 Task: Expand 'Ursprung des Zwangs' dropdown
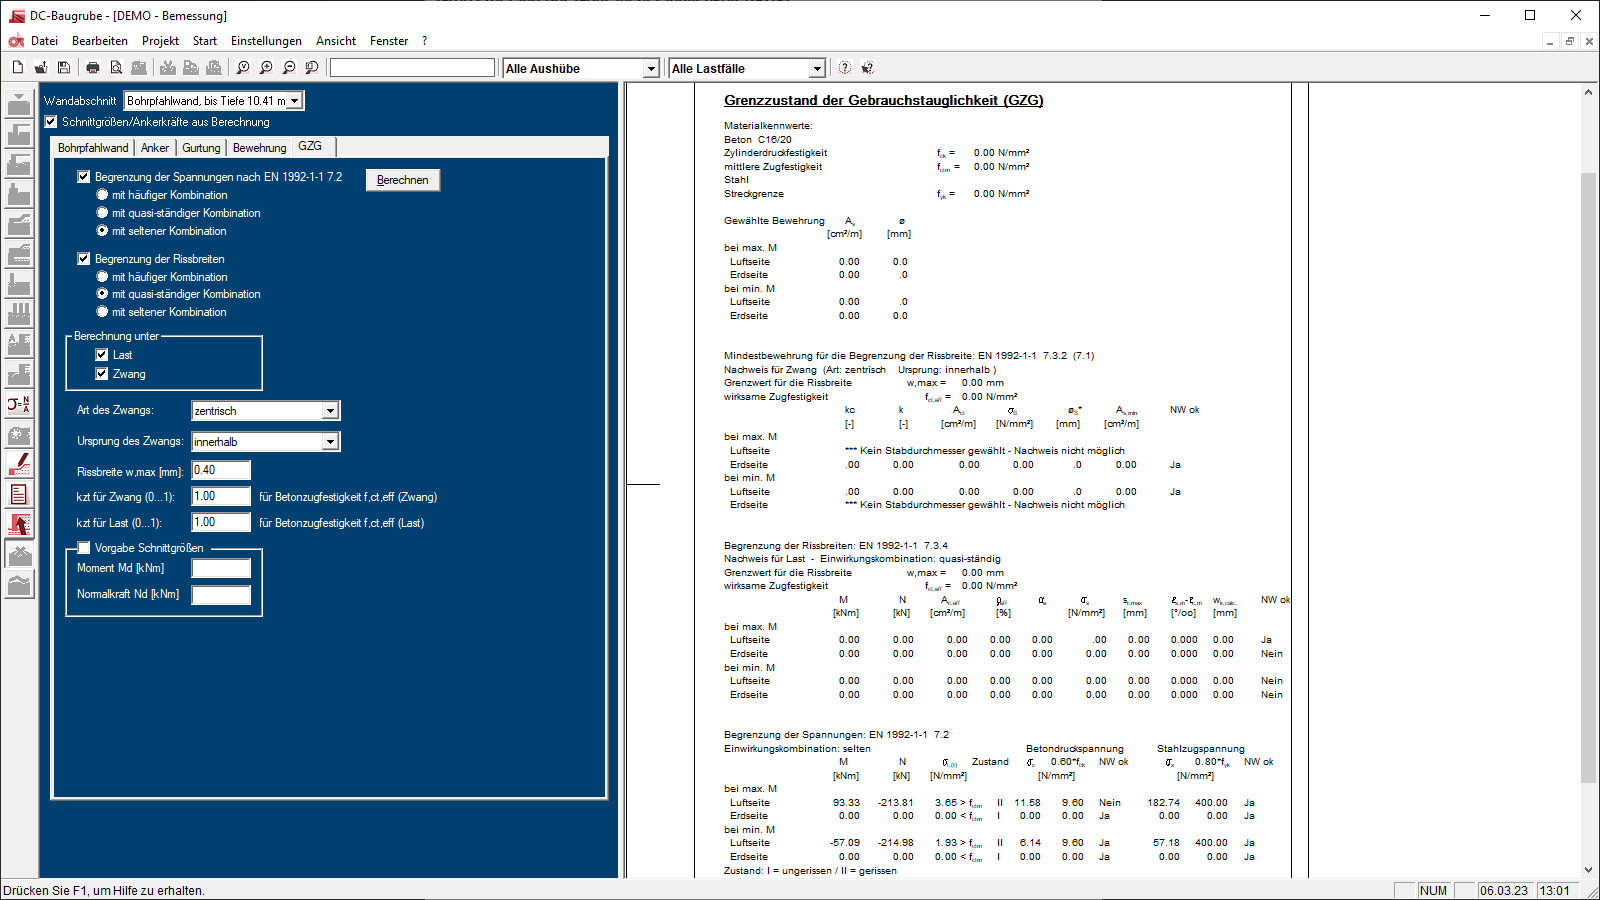tap(330, 442)
